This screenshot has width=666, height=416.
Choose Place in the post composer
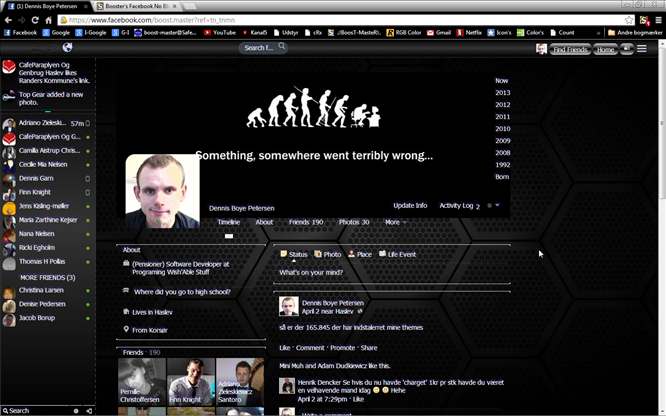(x=360, y=254)
